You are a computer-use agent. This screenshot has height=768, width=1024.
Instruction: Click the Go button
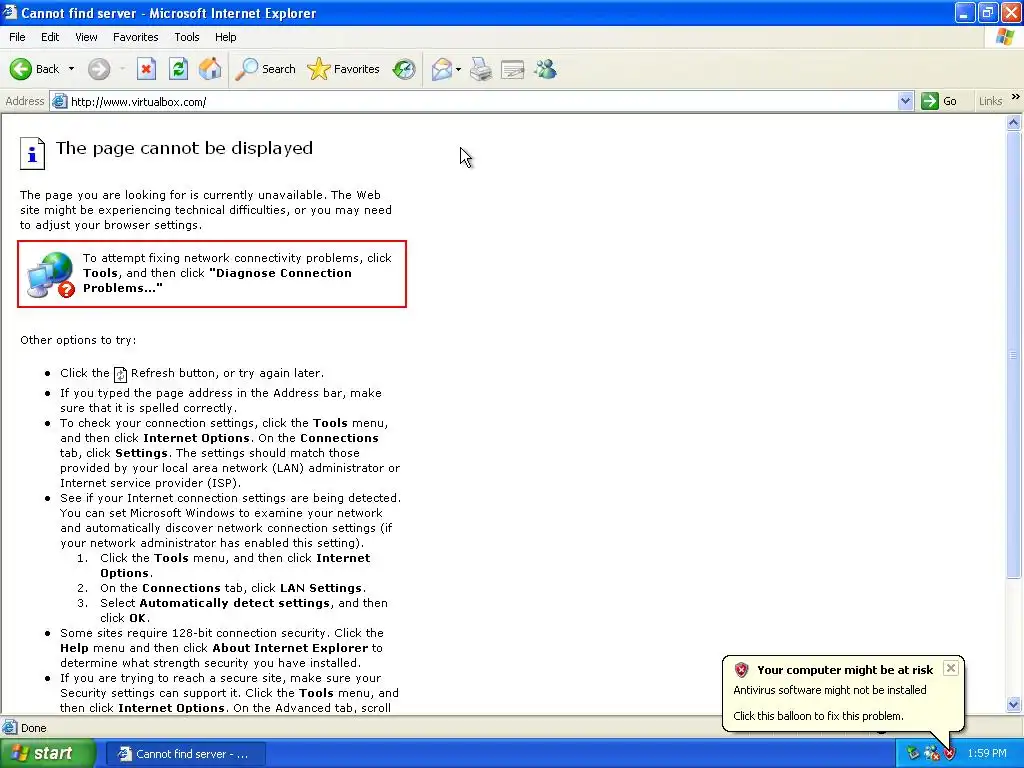point(939,101)
